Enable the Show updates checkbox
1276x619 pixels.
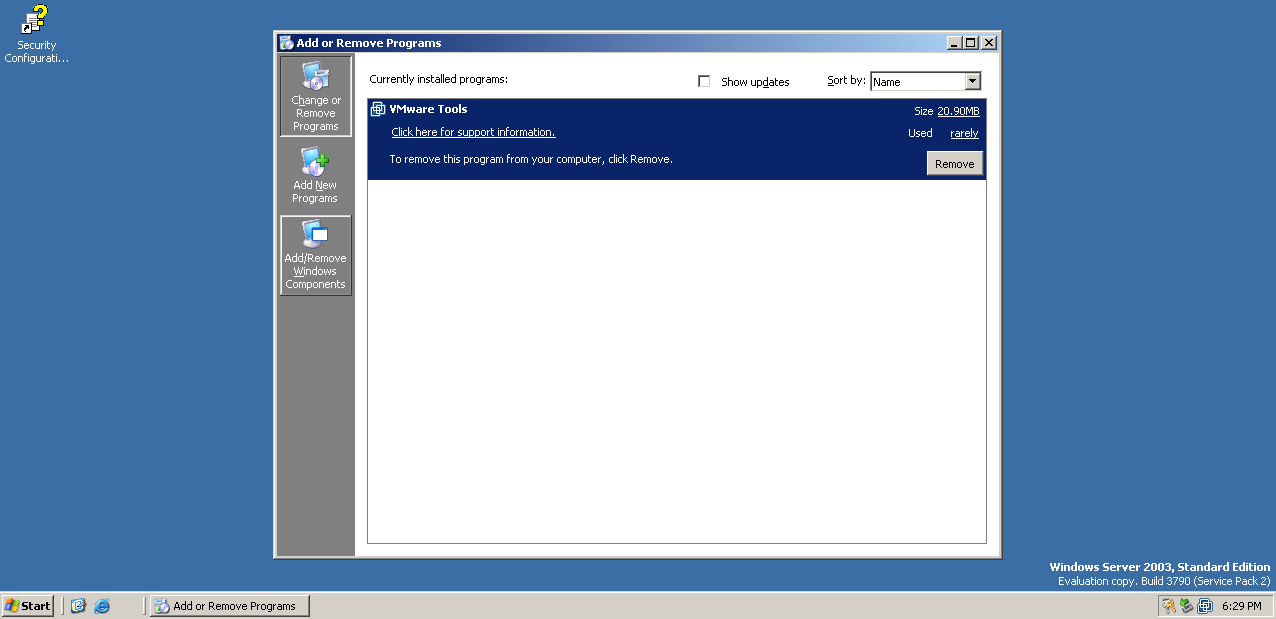coord(704,82)
